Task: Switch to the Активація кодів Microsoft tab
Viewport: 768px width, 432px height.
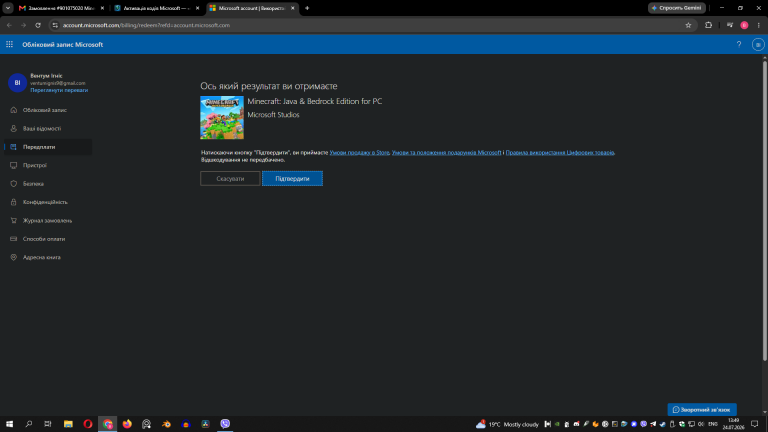Action: pyautogui.click(x=157, y=8)
